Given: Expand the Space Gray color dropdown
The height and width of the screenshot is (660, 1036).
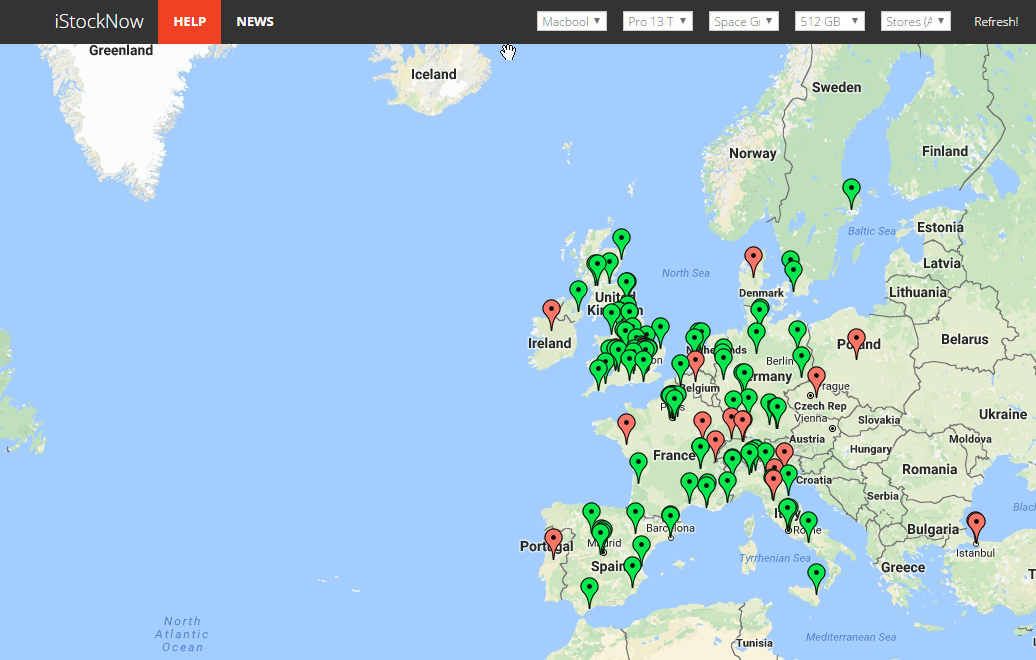Looking at the screenshot, I should 743,21.
